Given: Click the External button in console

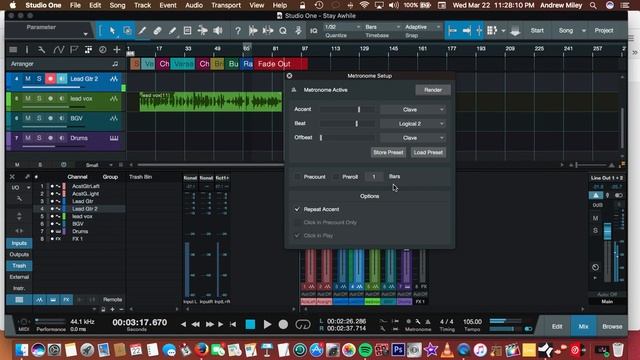Looking at the screenshot, I should tap(19, 277).
